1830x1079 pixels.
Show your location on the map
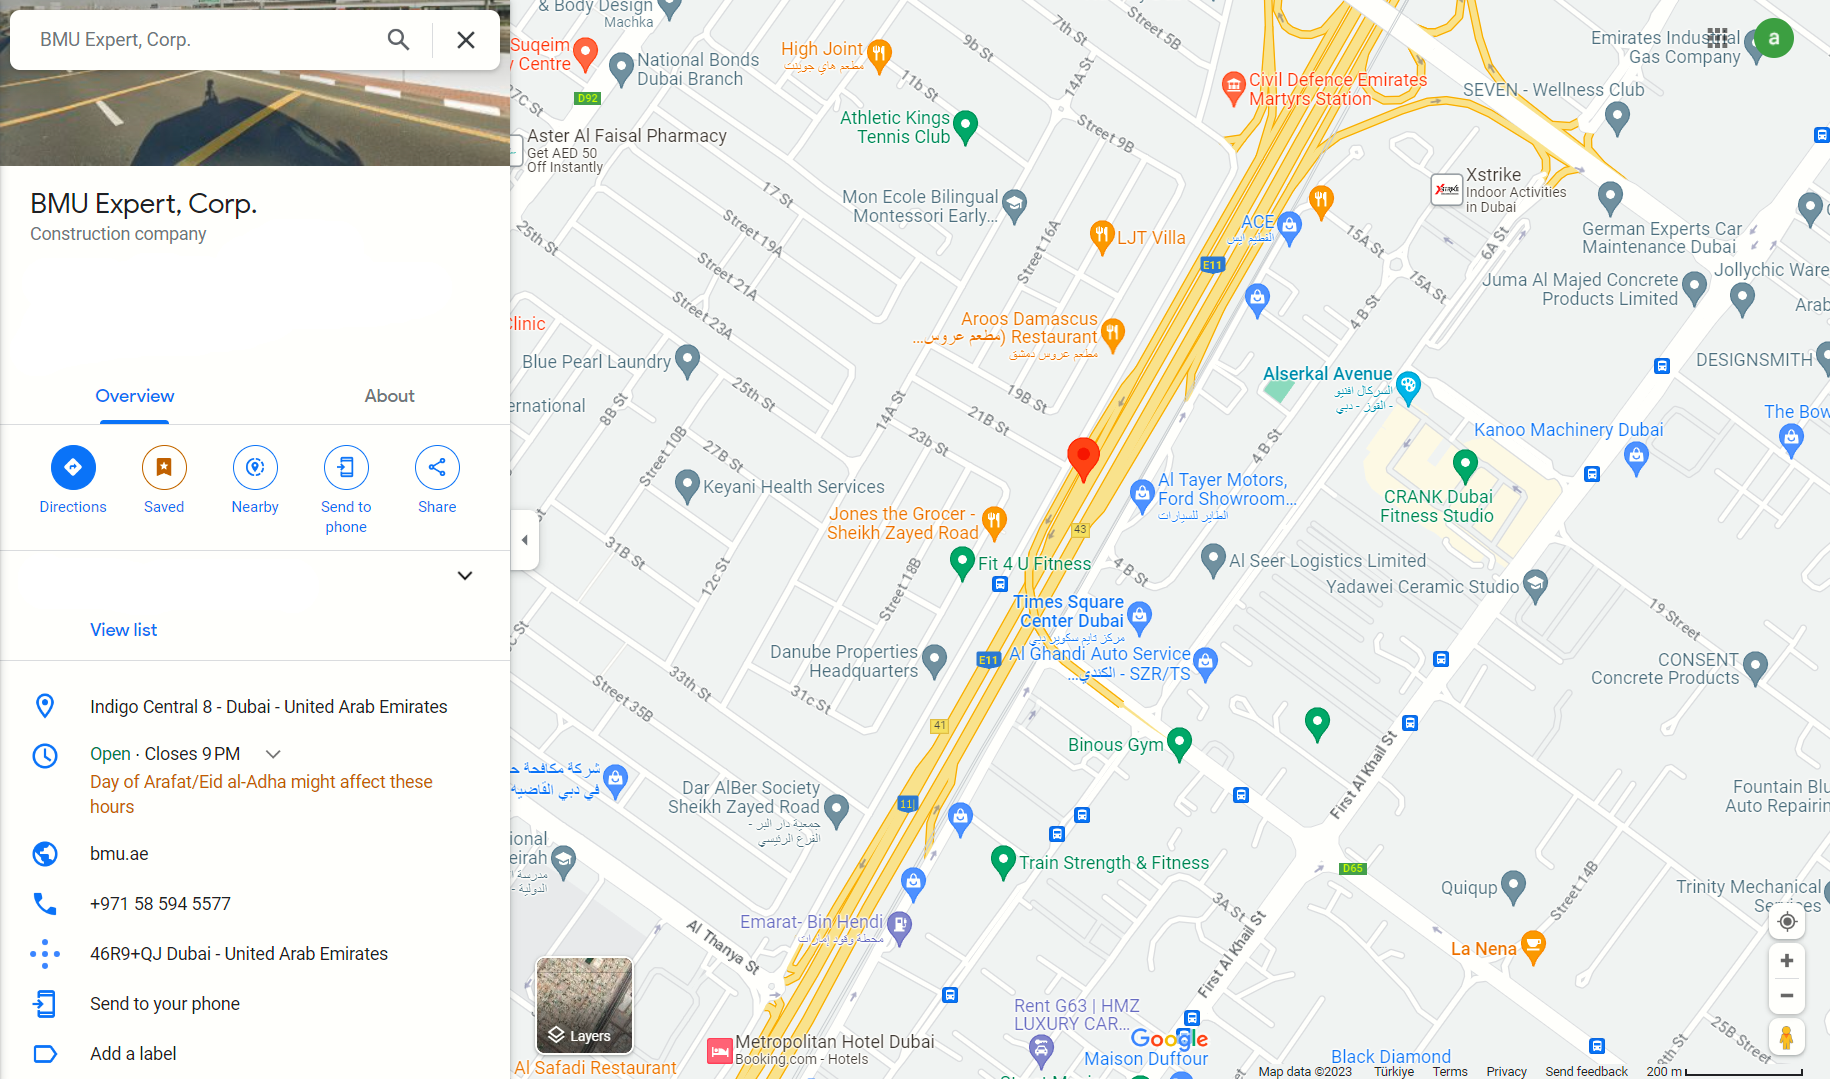point(1787,921)
